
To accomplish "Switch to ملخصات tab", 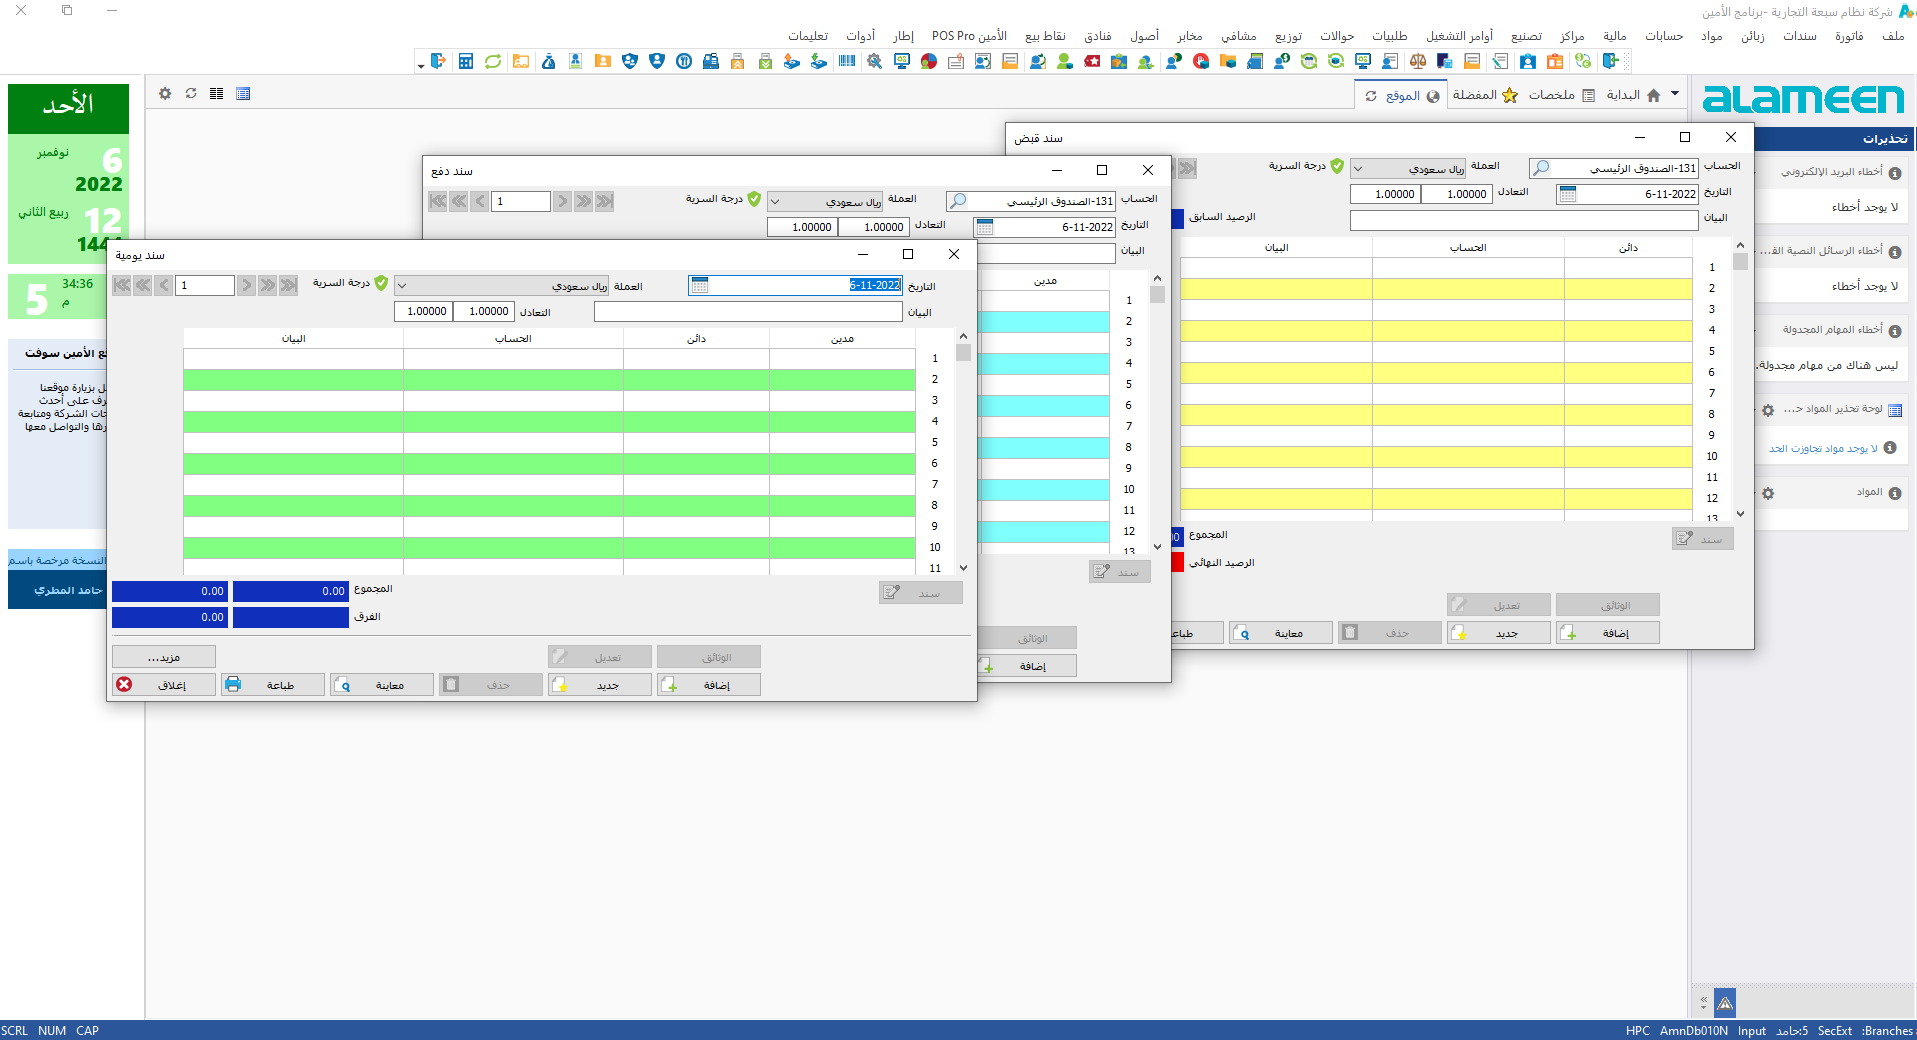I will click(1562, 95).
